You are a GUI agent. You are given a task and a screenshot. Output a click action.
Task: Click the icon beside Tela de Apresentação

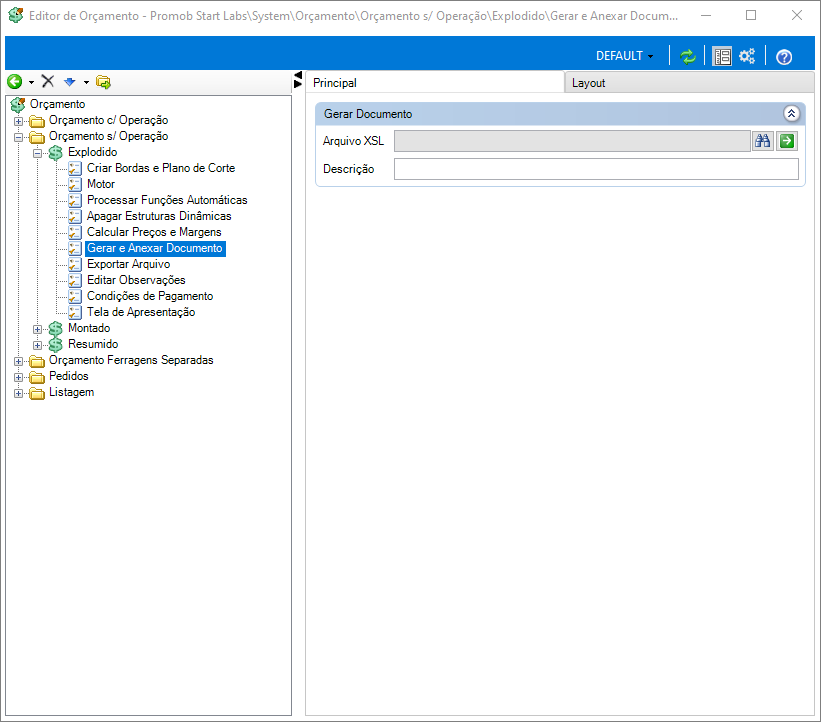coord(75,313)
